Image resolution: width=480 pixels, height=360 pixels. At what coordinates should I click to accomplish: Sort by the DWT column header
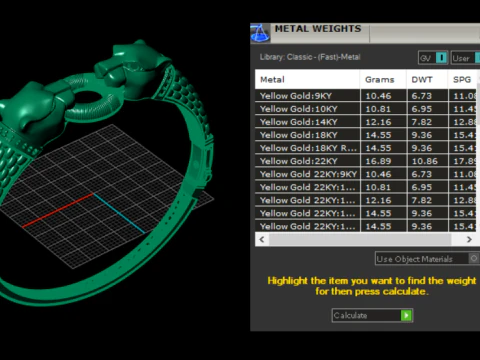coord(427,80)
